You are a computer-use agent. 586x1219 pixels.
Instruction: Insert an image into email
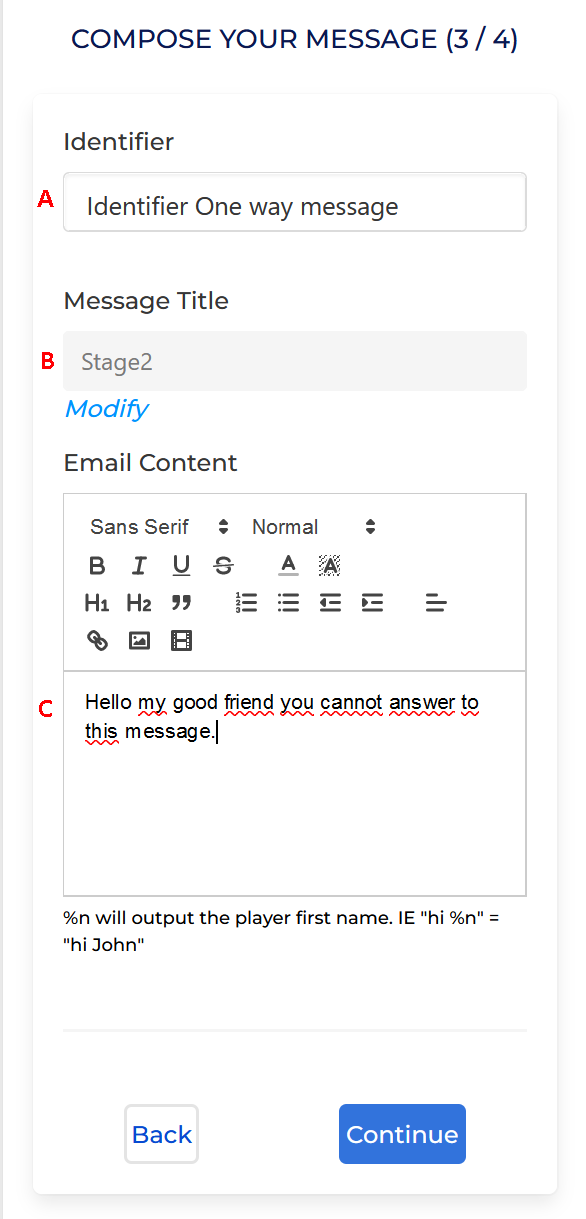click(x=139, y=640)
